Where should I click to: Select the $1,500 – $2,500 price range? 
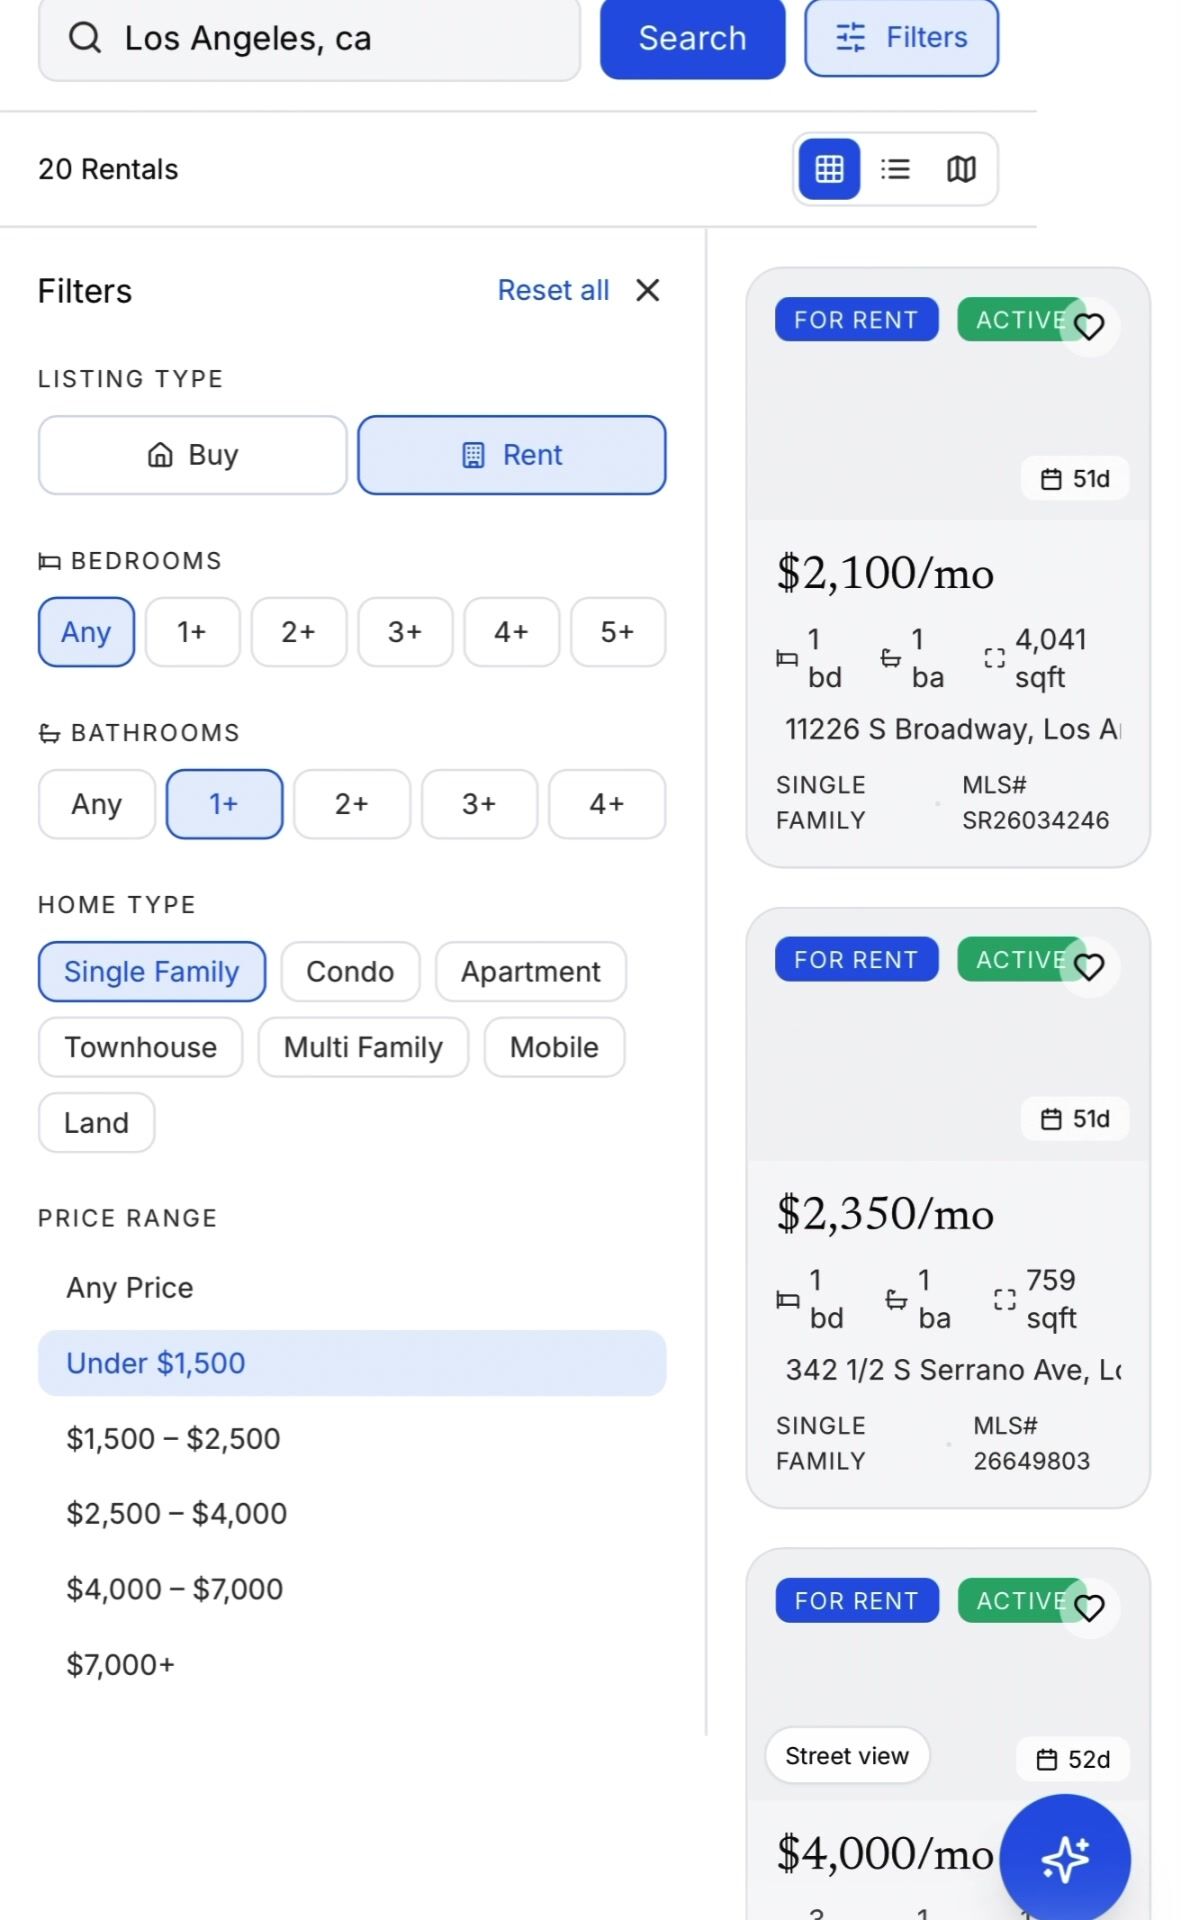(x=173, y=1438)
